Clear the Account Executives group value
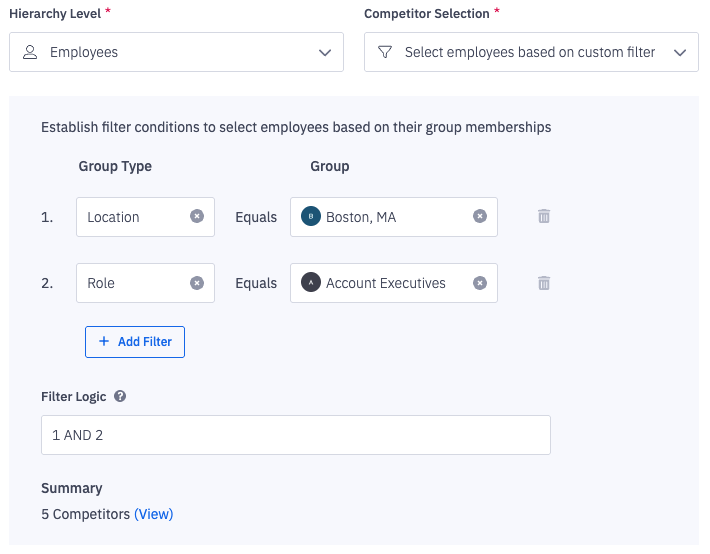 click(480, 283)
